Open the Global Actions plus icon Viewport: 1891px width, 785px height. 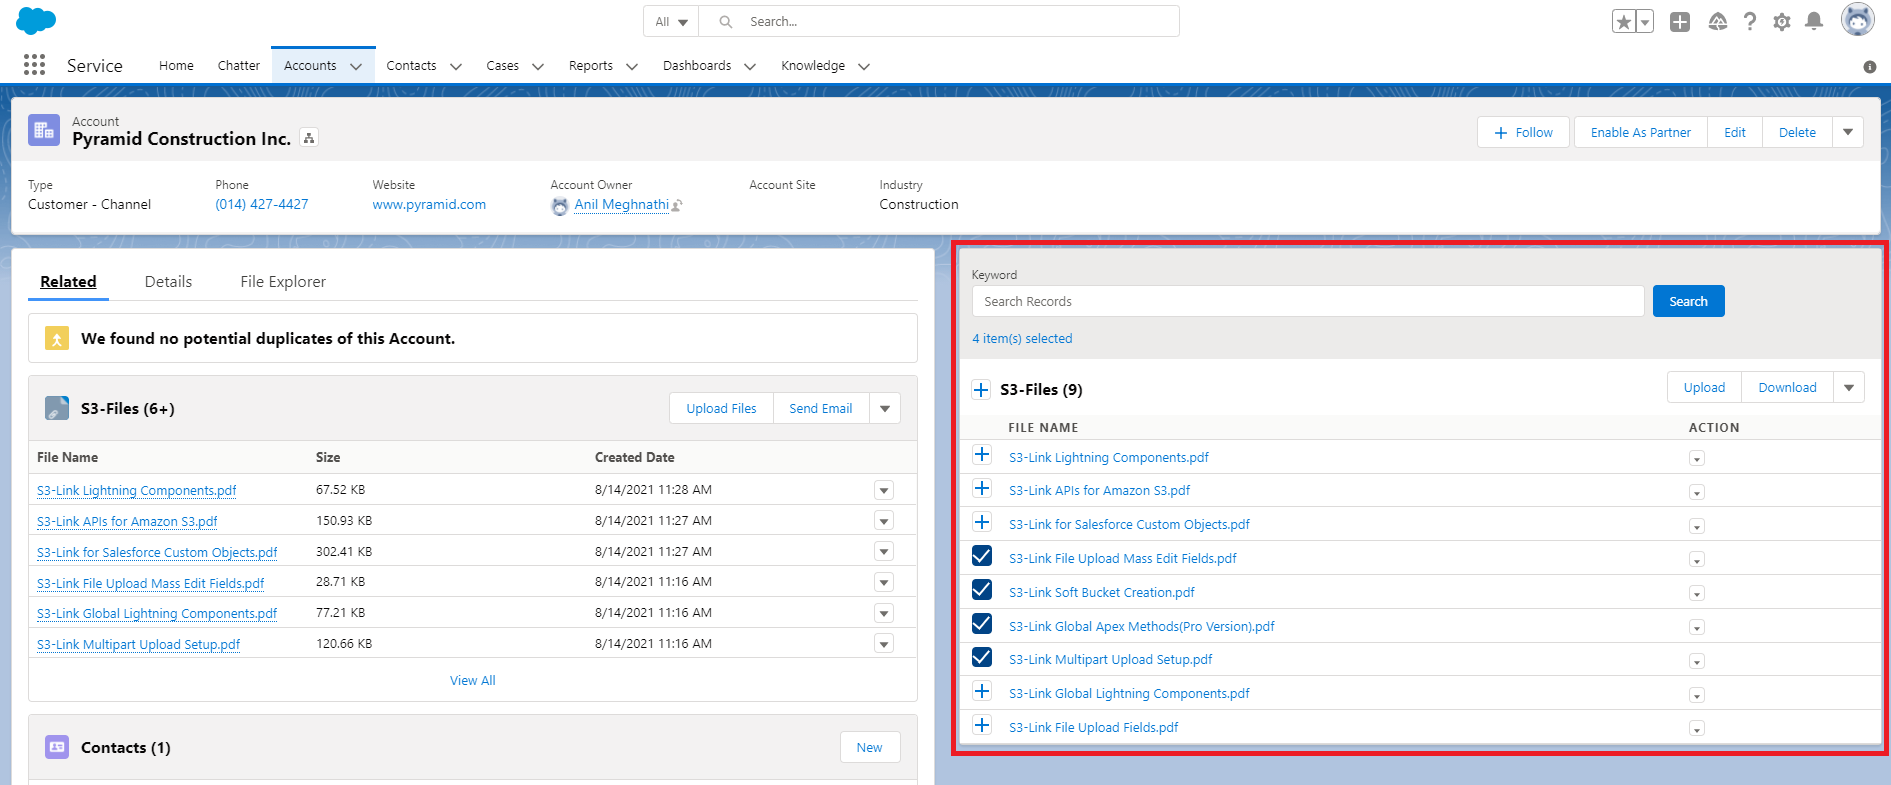pyautogui.click(x=1680, y=22)
